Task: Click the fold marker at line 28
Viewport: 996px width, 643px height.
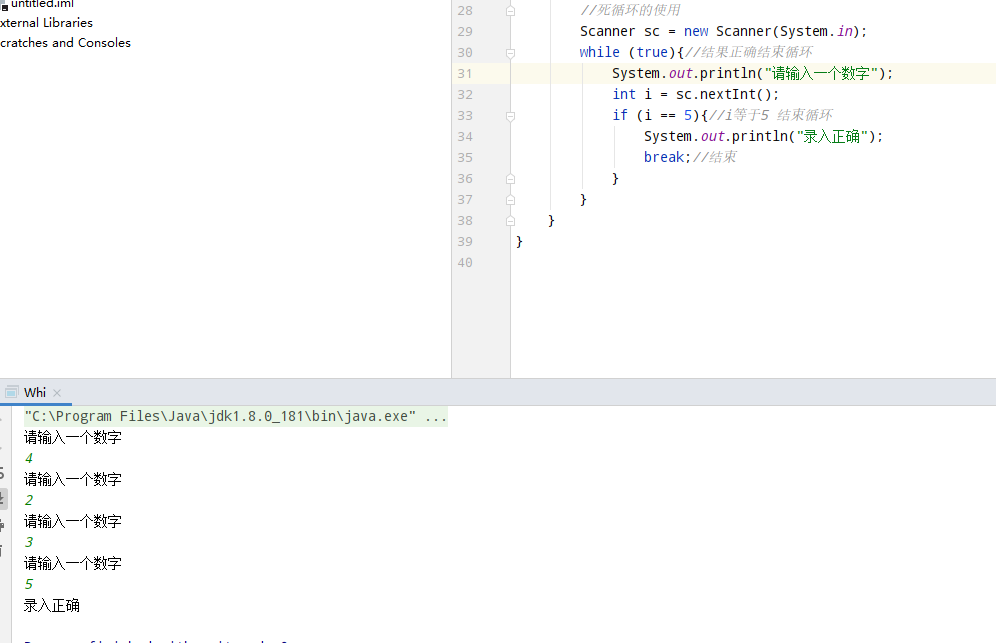Action: [510, 11]
